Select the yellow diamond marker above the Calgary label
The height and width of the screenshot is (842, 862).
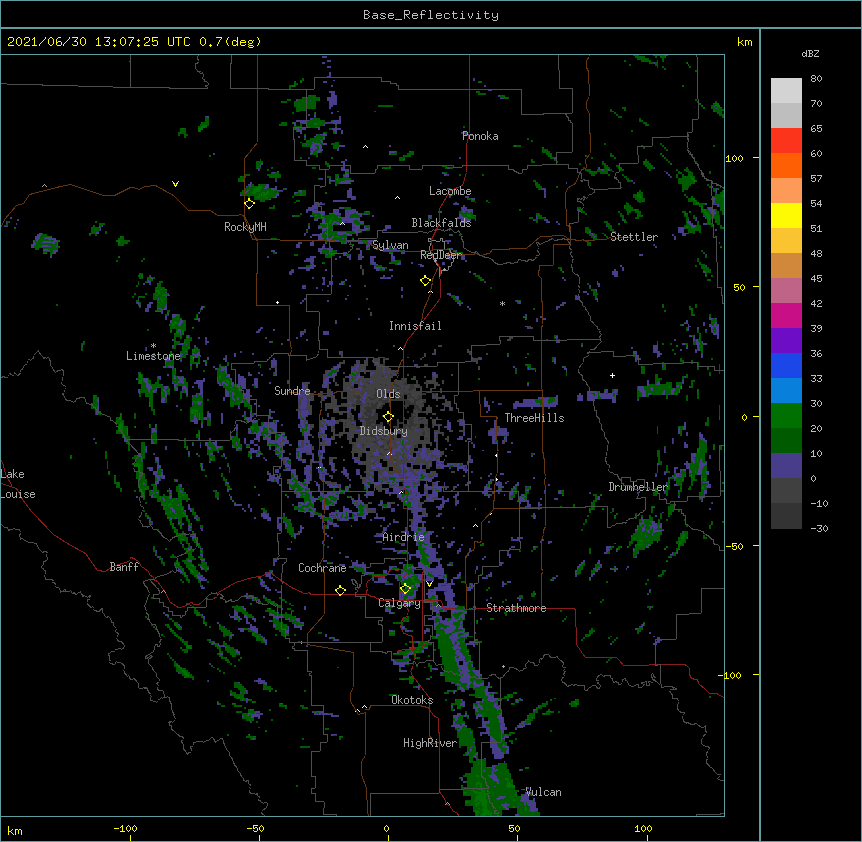[406, 589]
